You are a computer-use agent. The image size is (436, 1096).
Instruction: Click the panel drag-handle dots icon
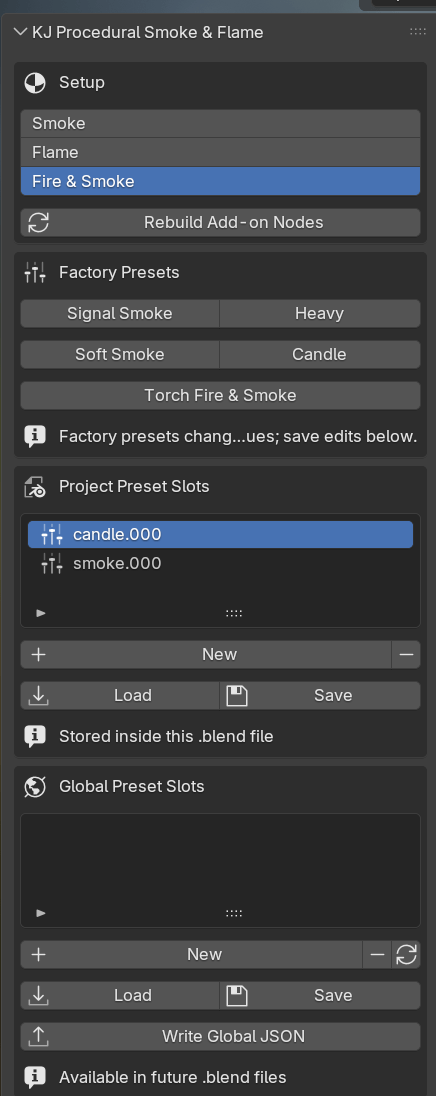click(418, 31)
